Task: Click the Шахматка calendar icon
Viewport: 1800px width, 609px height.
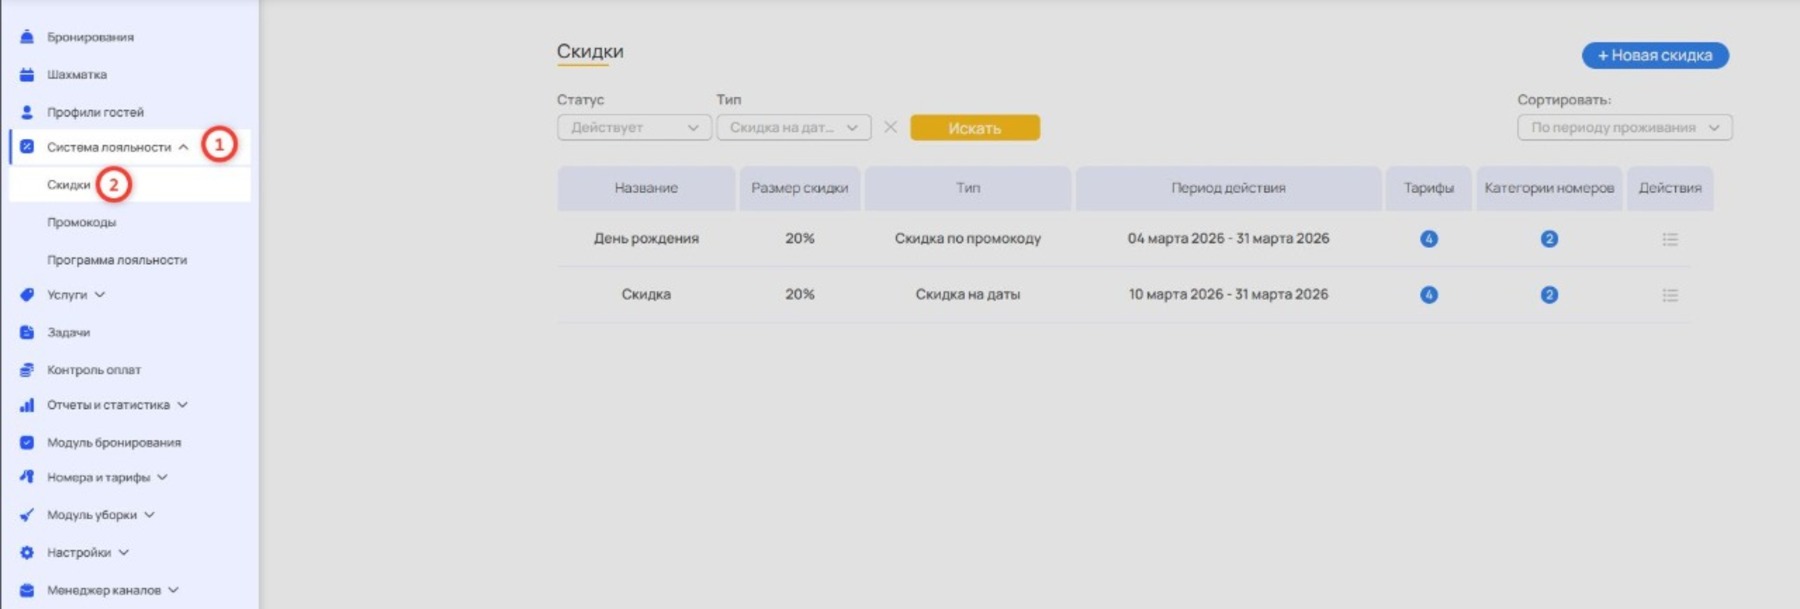Action: click(x=27, y=75)
